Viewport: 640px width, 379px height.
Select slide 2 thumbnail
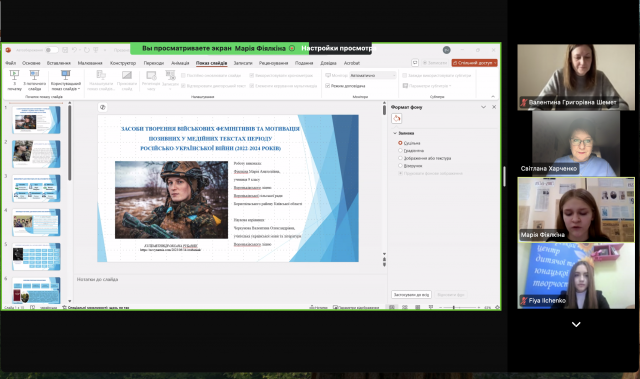click(36, 154)
